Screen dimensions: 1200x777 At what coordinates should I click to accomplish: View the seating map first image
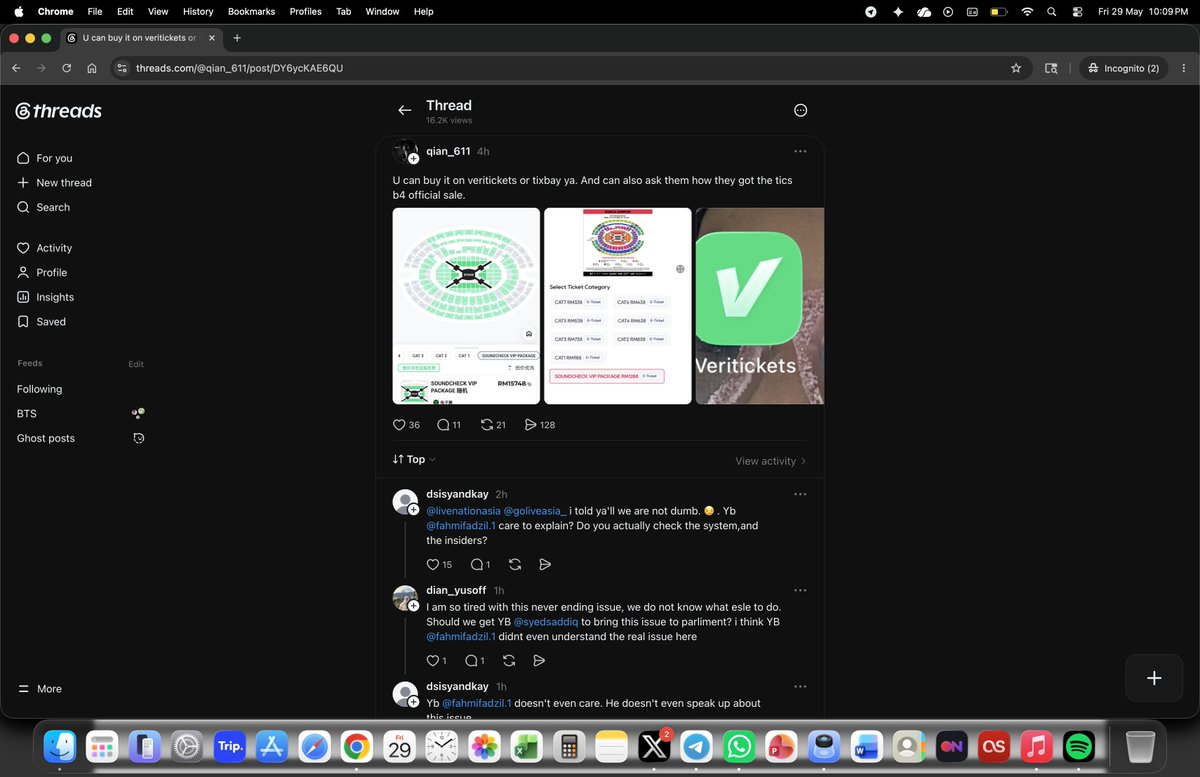[466, 306]
